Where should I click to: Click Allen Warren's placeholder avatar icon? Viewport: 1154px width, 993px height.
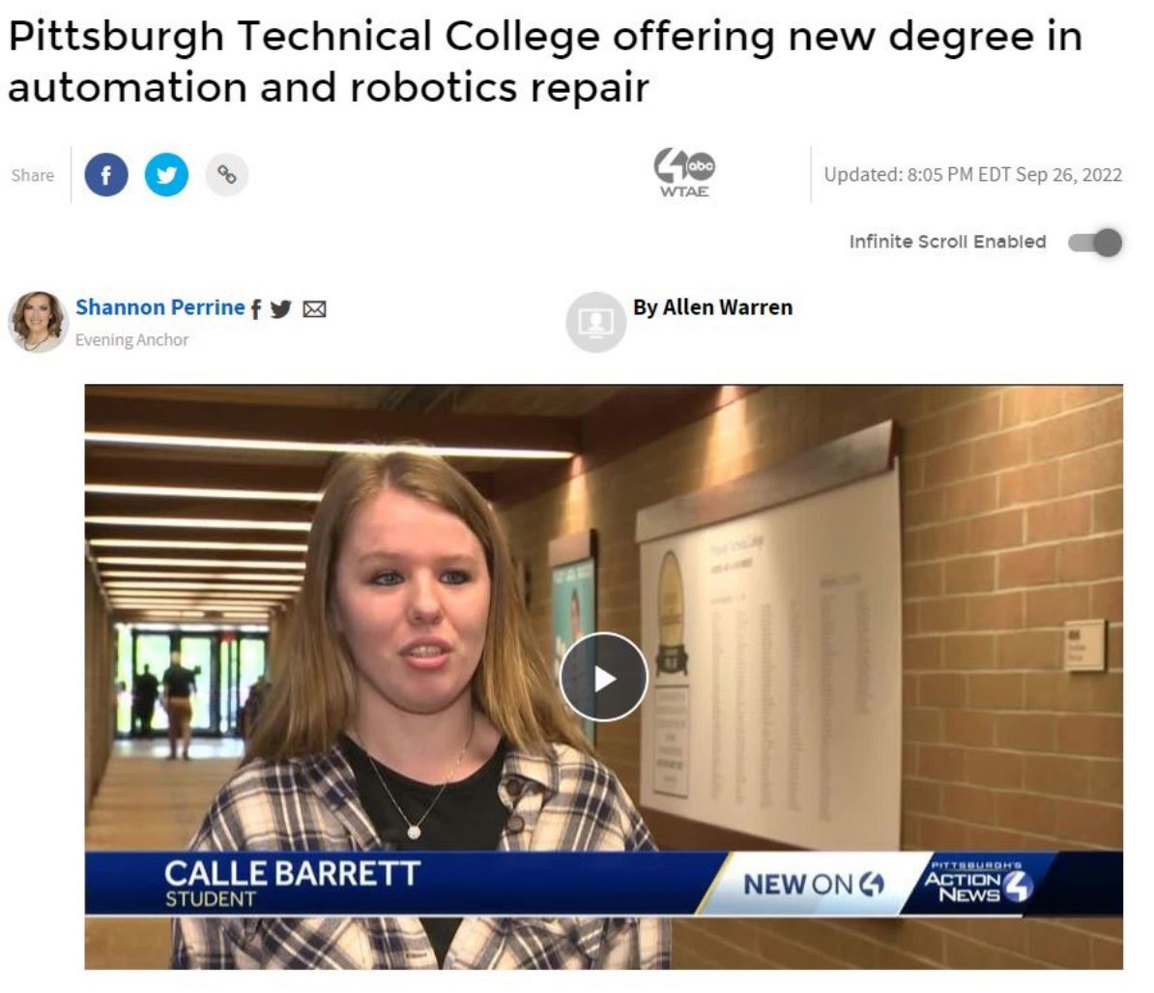point(595,322)
